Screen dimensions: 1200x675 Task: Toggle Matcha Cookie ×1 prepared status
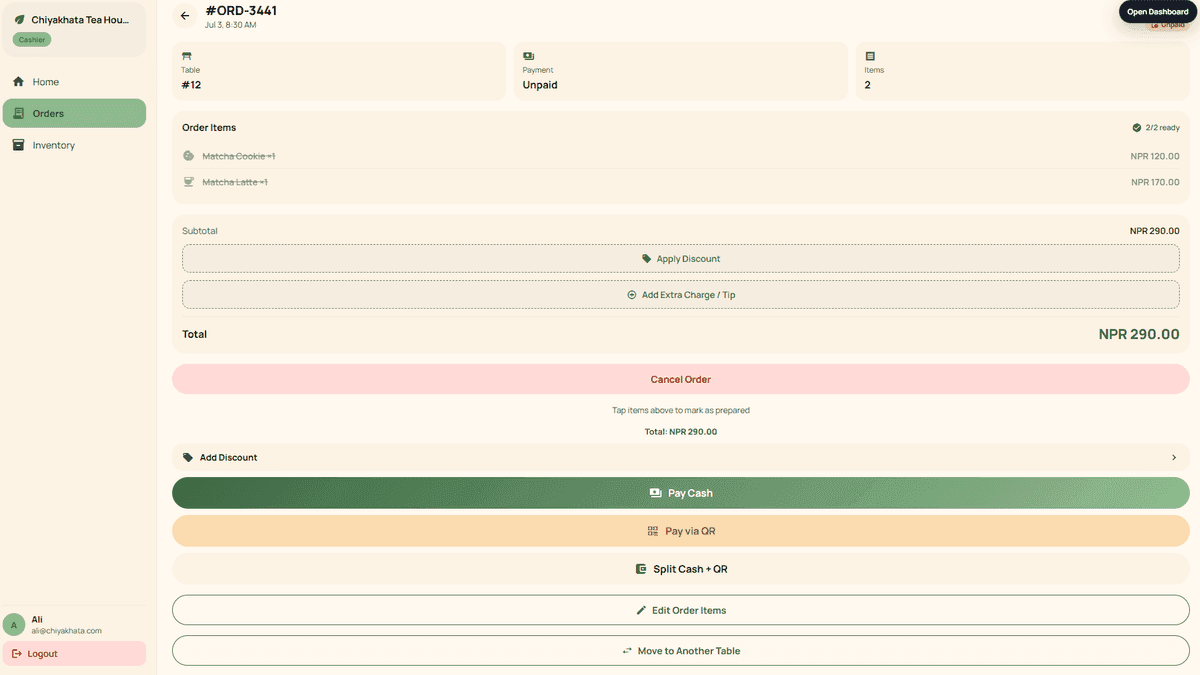point(681,156)
